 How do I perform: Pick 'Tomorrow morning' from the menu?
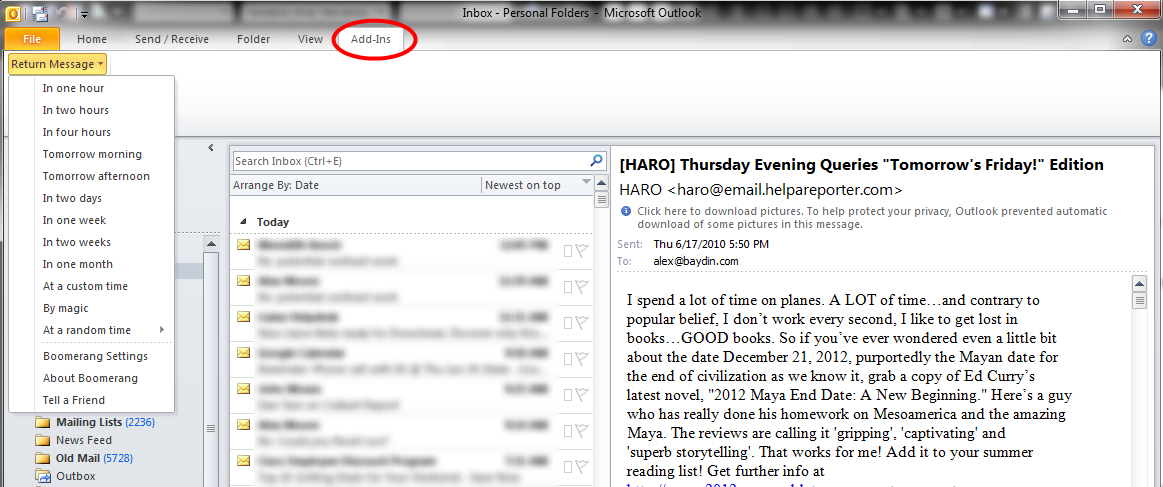coord(91,154)
